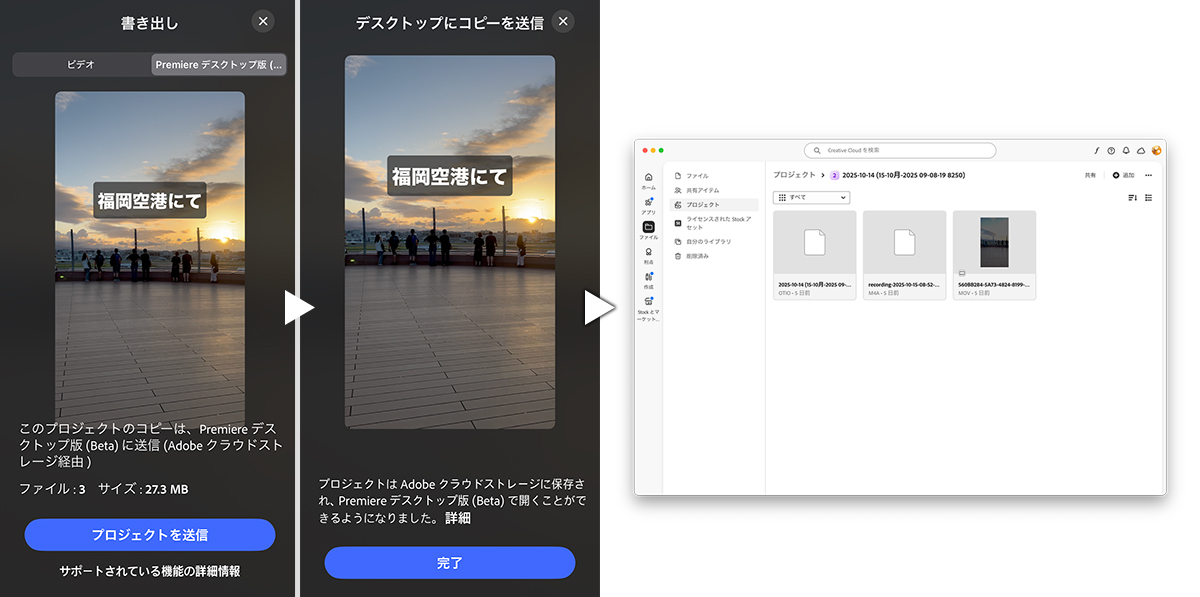This screenshot has height=597, width=1200.
Task: Click the cloud sync status icon
Action: [x=1141, y=151]
